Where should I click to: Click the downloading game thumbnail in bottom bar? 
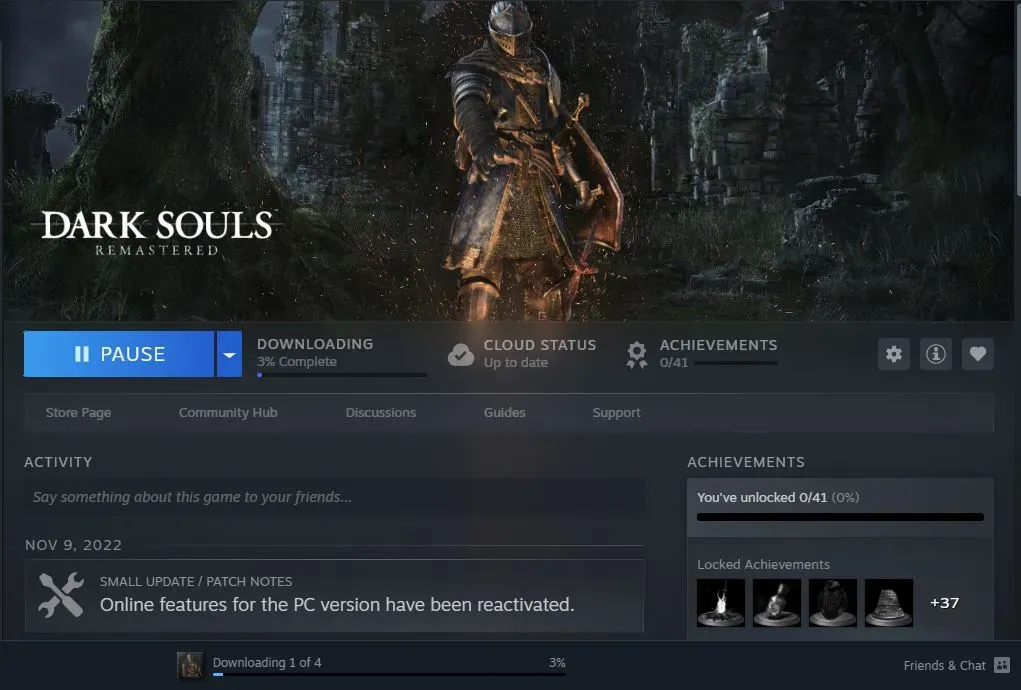189,665
